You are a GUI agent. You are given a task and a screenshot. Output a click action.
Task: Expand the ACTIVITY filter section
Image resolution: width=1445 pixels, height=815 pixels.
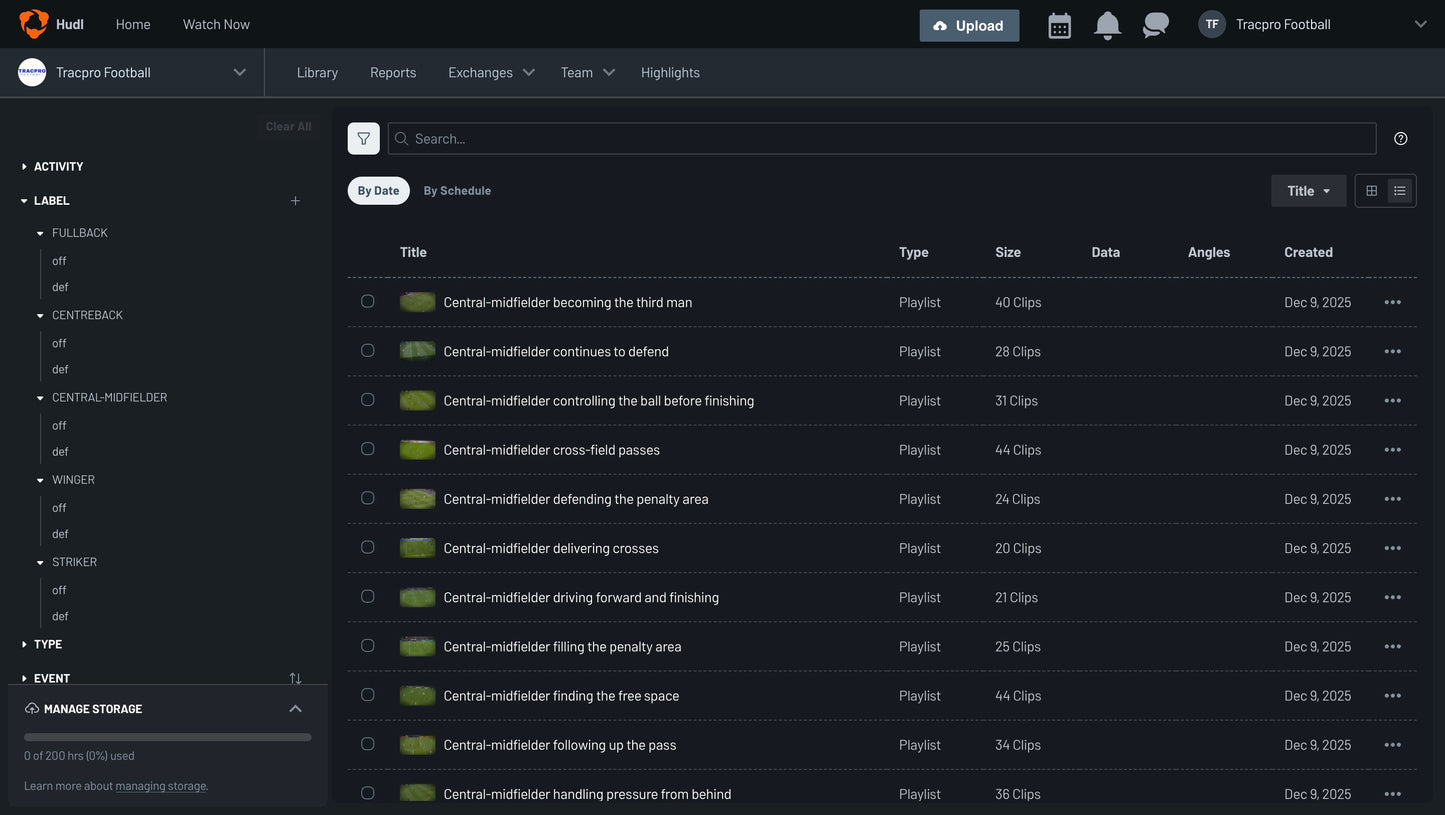coord(58,167)
